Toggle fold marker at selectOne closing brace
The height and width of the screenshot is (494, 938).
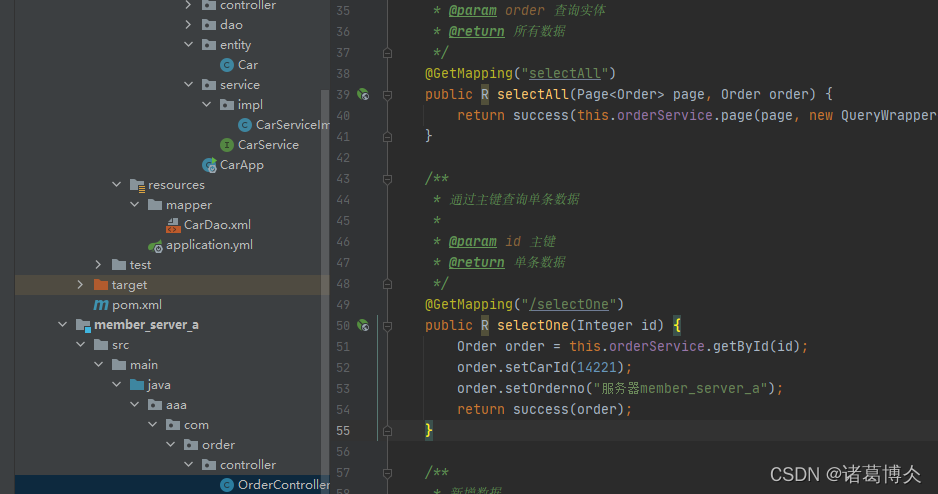tap(387, 430)
